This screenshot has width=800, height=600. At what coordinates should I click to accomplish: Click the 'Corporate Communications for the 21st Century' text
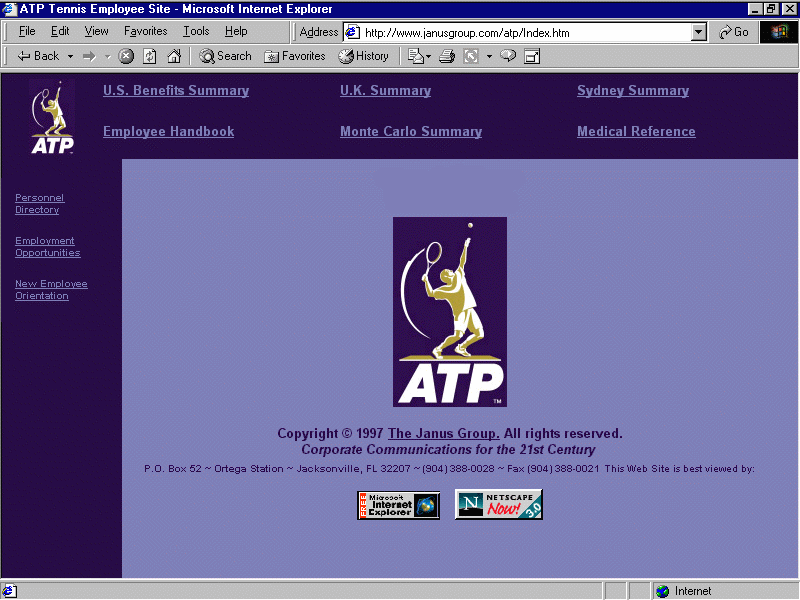(x=448, y=449)
